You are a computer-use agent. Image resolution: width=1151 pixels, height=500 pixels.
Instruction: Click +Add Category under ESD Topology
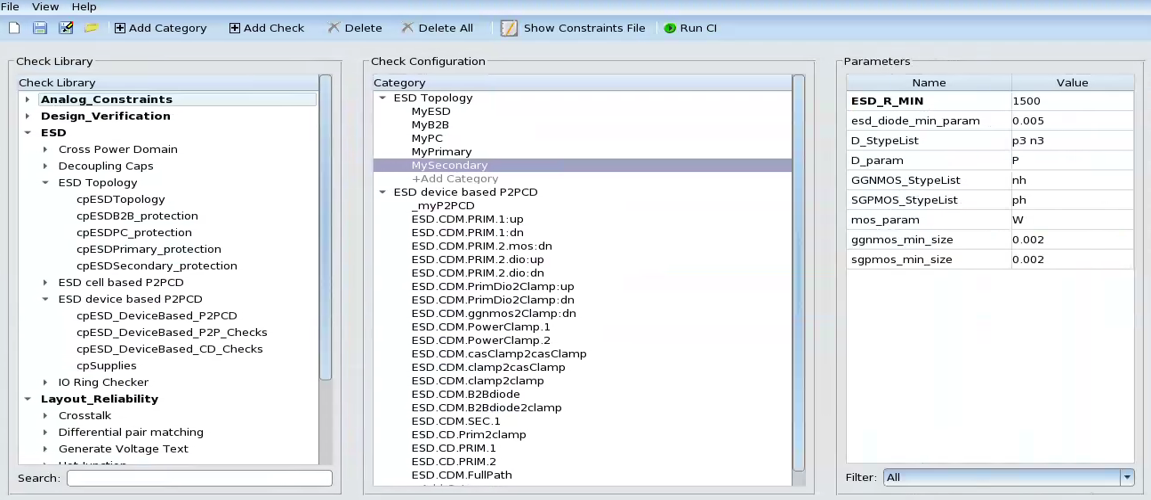(x=455, y=178)
